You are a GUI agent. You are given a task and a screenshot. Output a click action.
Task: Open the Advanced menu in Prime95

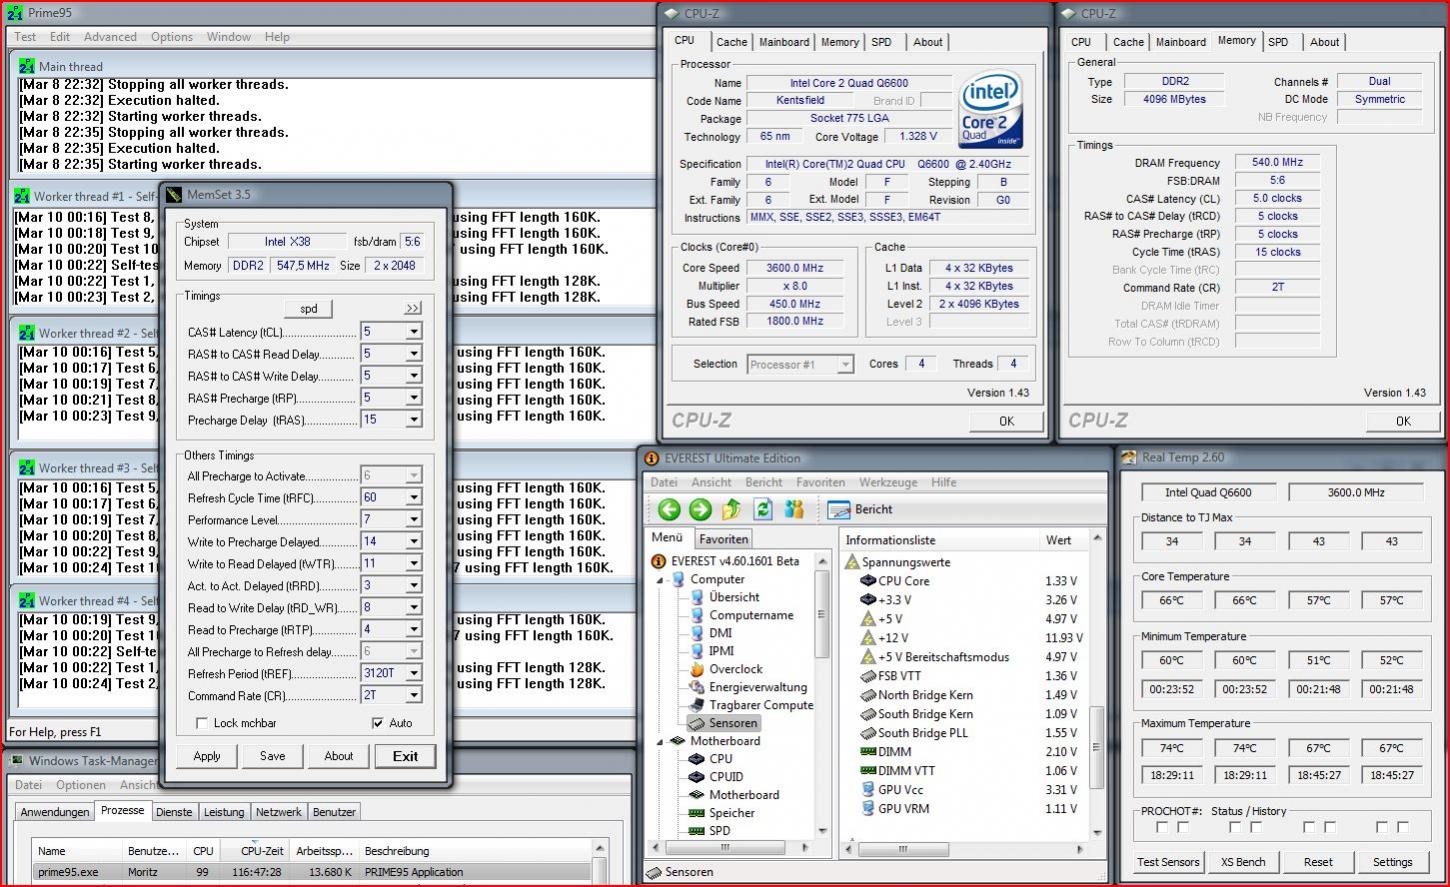[x=110, y=37]
